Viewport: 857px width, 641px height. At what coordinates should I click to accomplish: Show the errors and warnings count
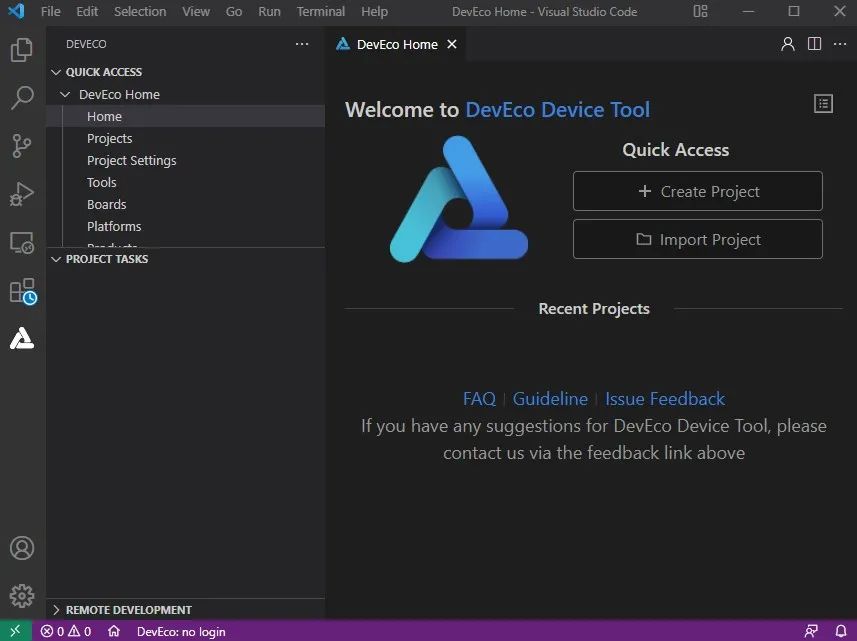(x=66, y=631)
